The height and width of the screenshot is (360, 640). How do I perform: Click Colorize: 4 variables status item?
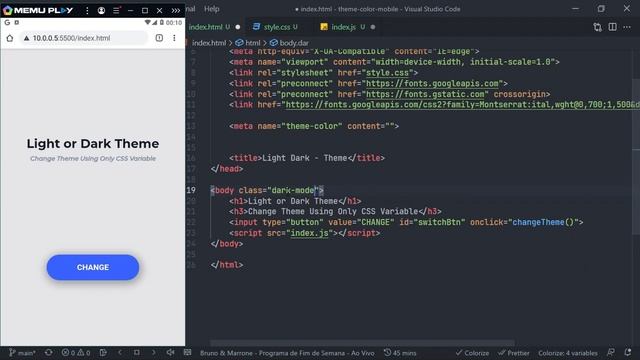point(568,353)
